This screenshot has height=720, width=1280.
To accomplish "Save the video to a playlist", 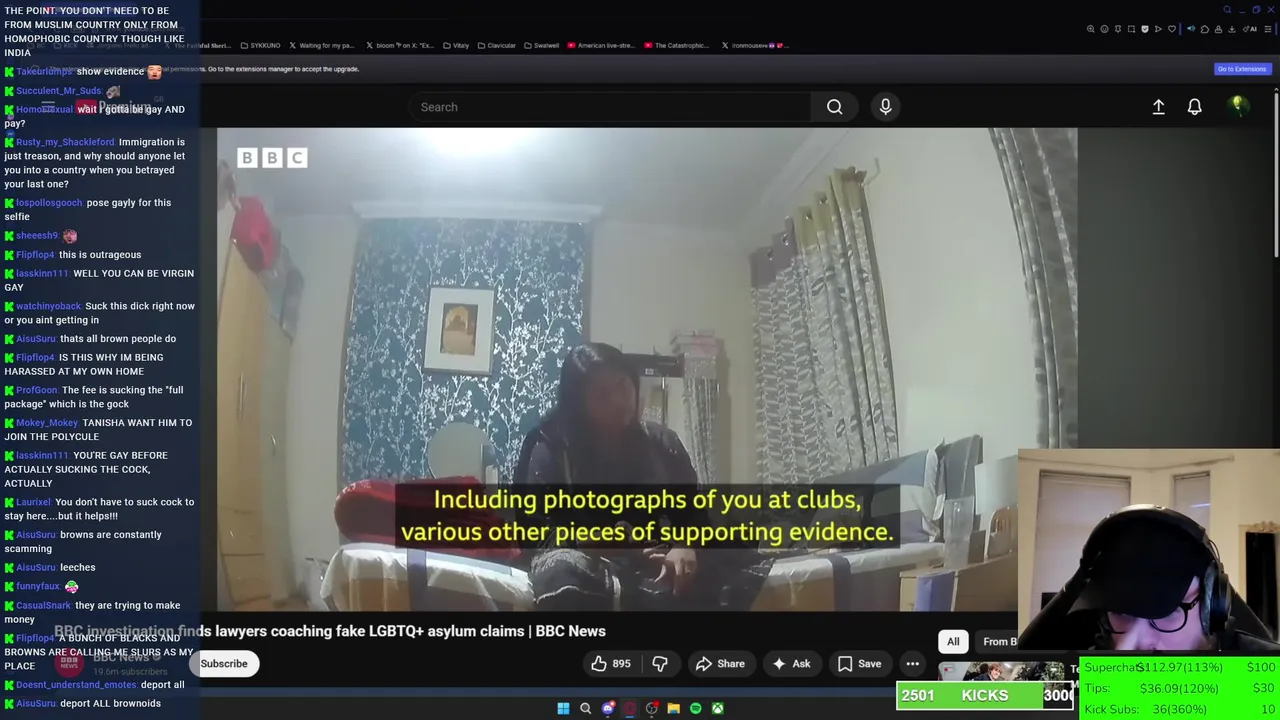I will (x=859, y=664).
